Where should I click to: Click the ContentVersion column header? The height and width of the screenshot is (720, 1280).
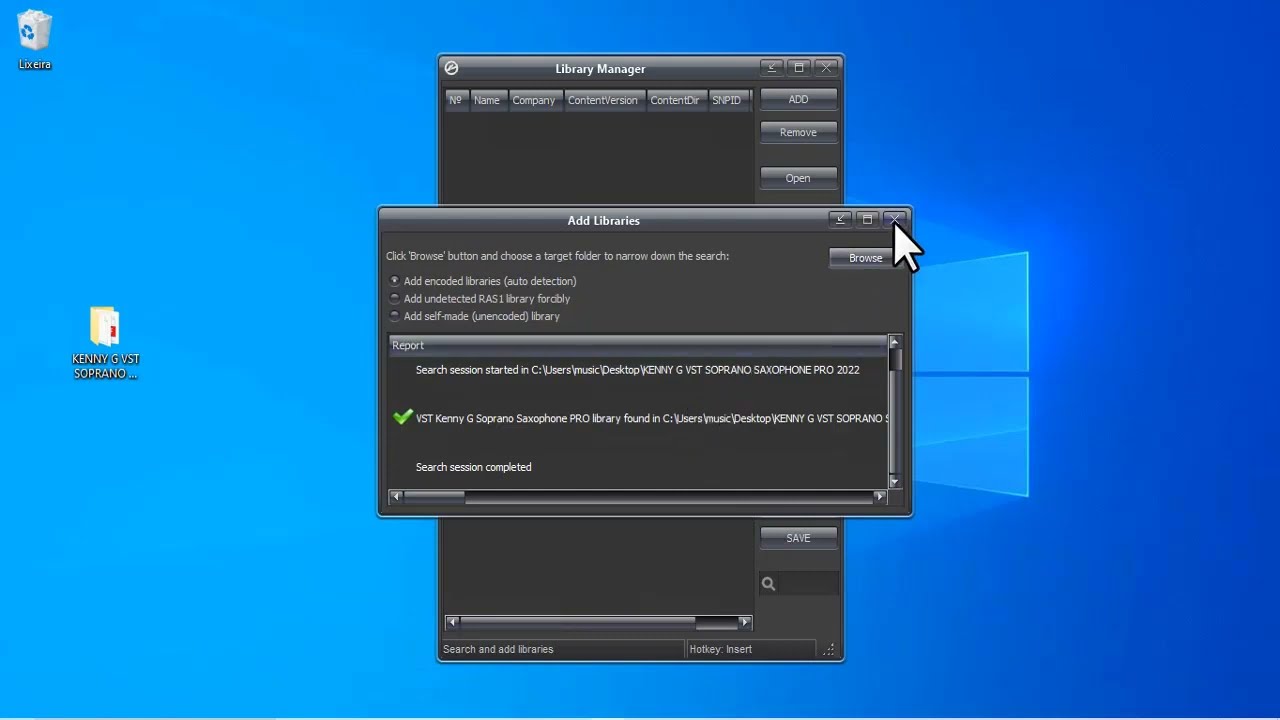[602, 100]
